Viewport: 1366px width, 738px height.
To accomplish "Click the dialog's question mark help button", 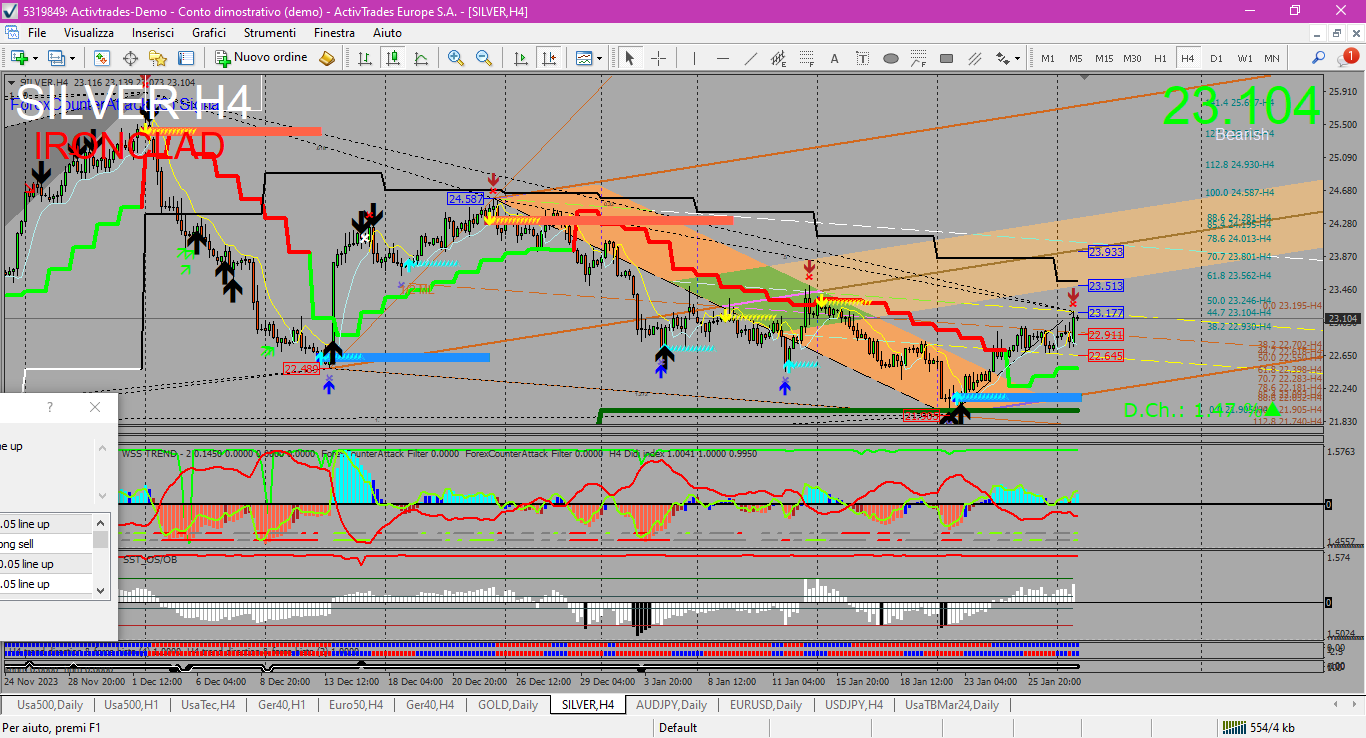I will [x=50, y=407].
